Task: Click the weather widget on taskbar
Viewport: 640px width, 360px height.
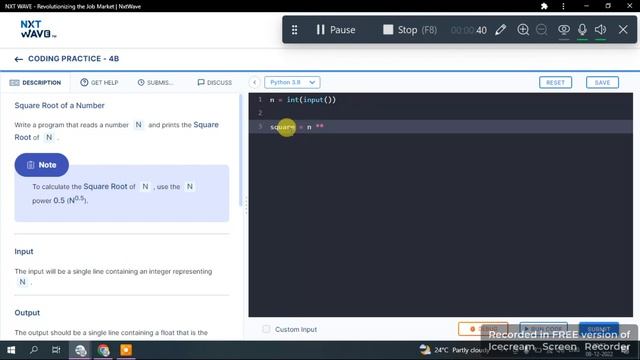Action: [x=454, y=350]
